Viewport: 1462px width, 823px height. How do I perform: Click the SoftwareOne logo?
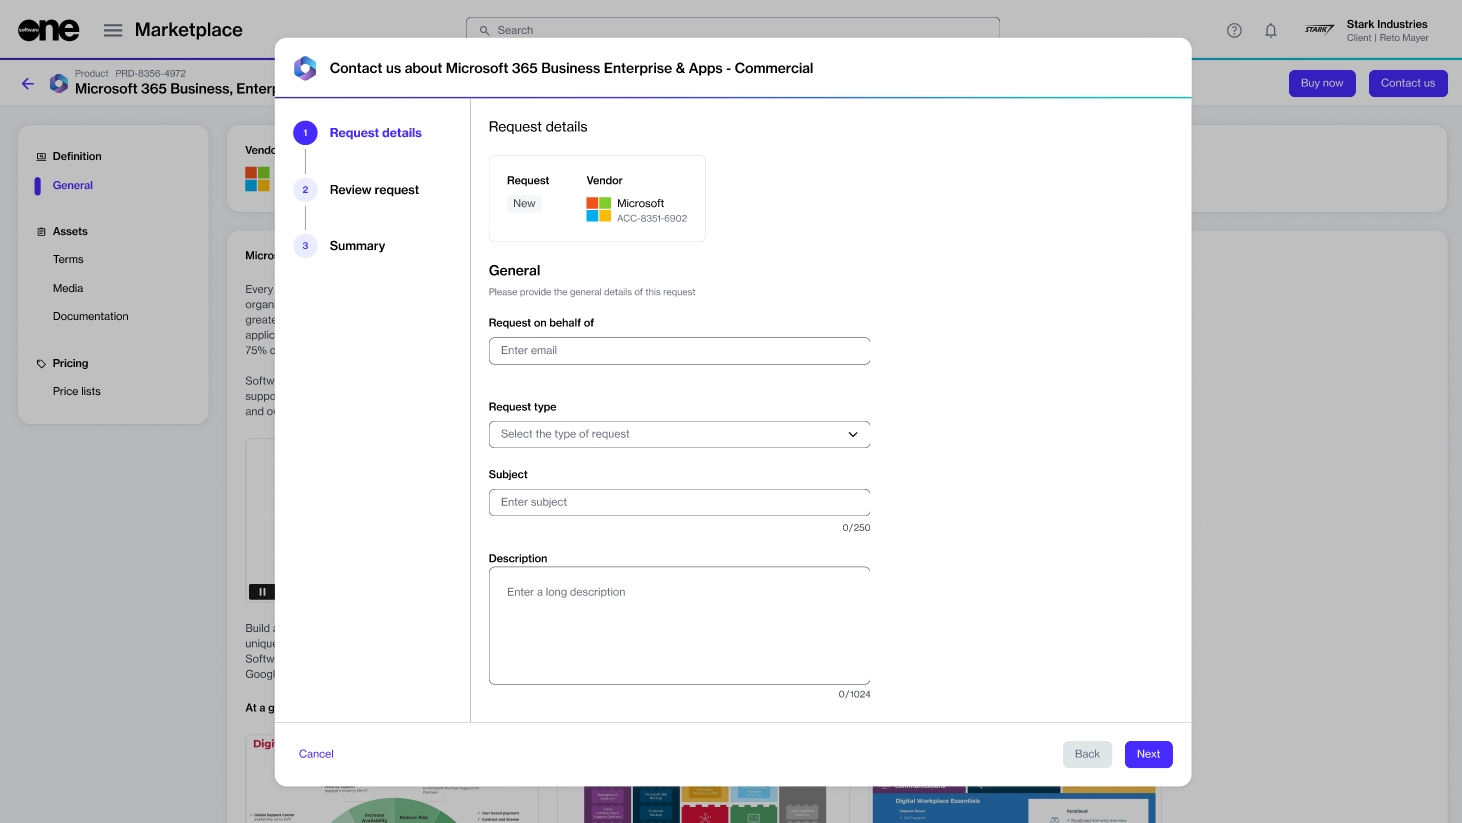(x=48, y=30)
